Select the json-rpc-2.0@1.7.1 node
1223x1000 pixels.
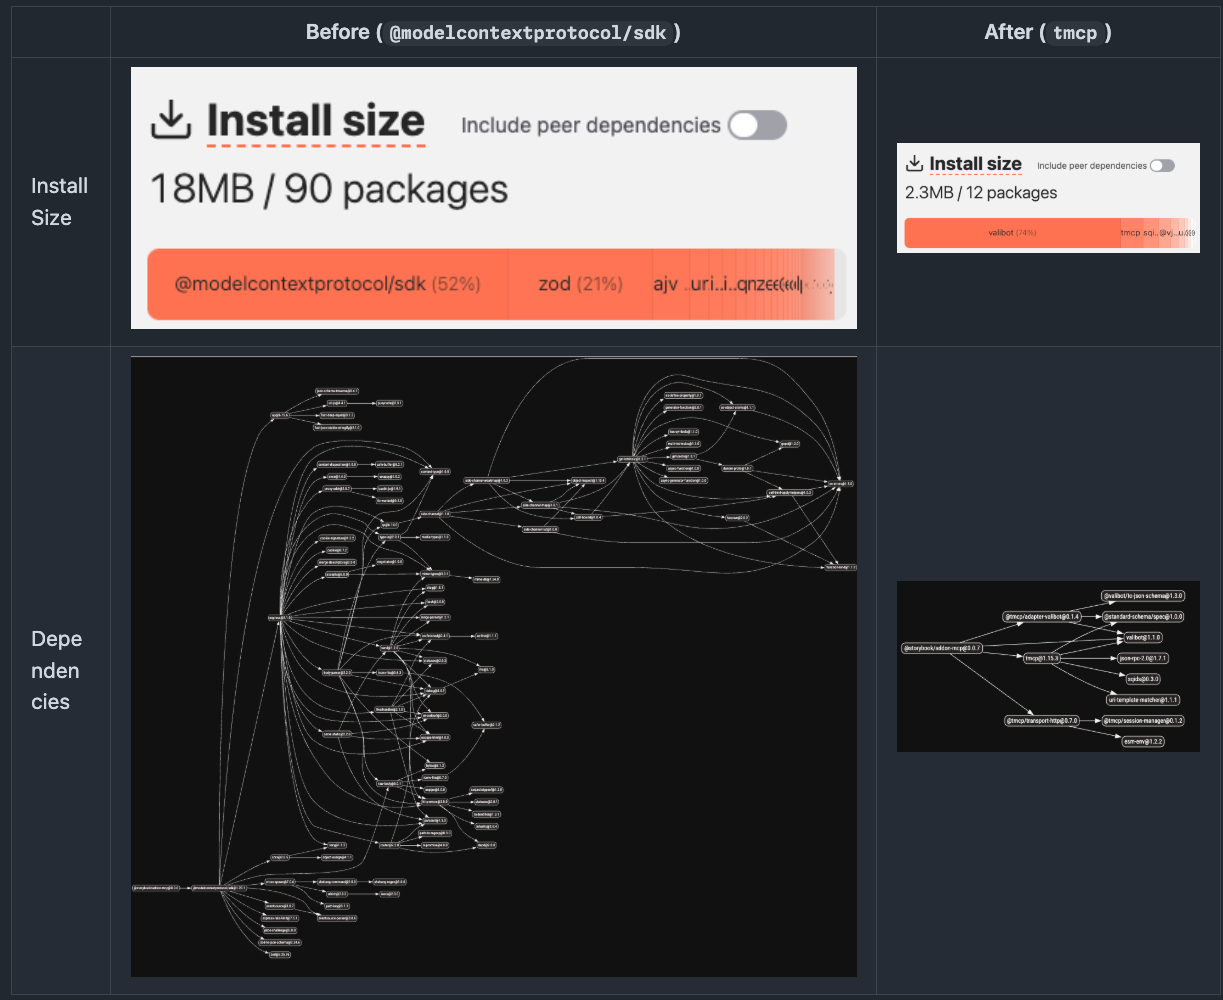(1142, 658)
